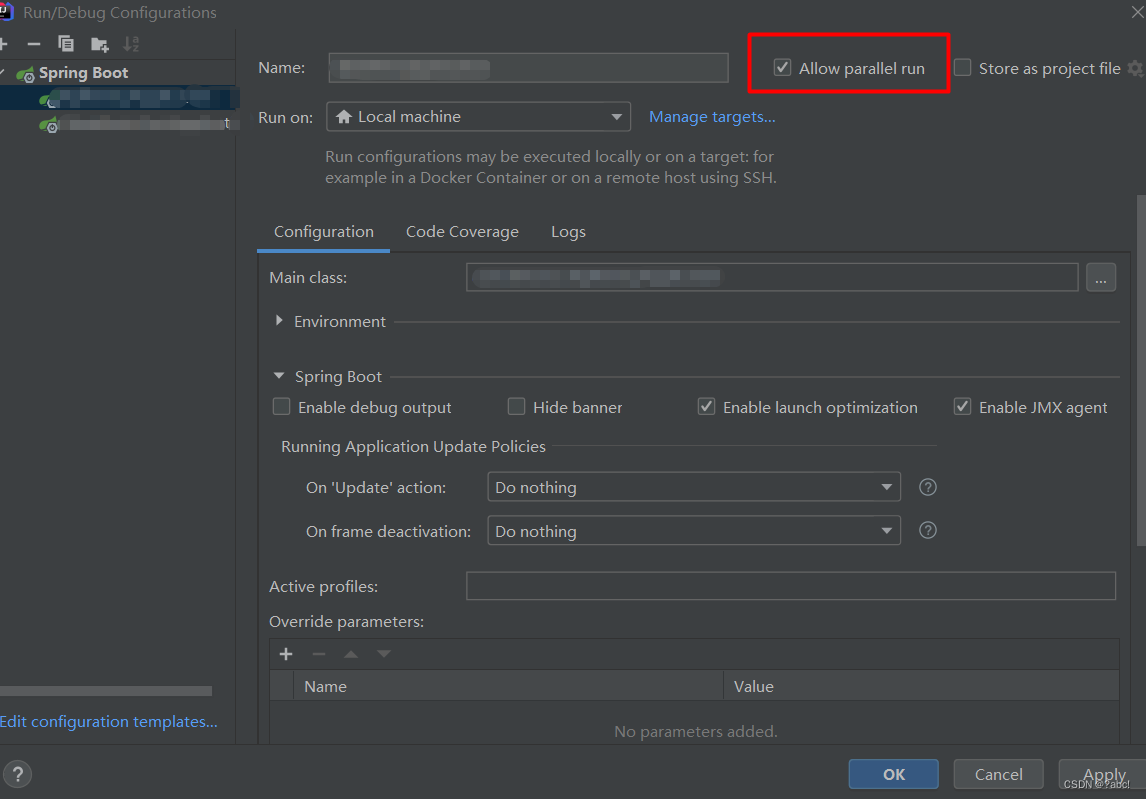The width and height of the screenshot is (1146, 799).
Task: Click the Name column header in parameters table
Action: click(509, 686)
